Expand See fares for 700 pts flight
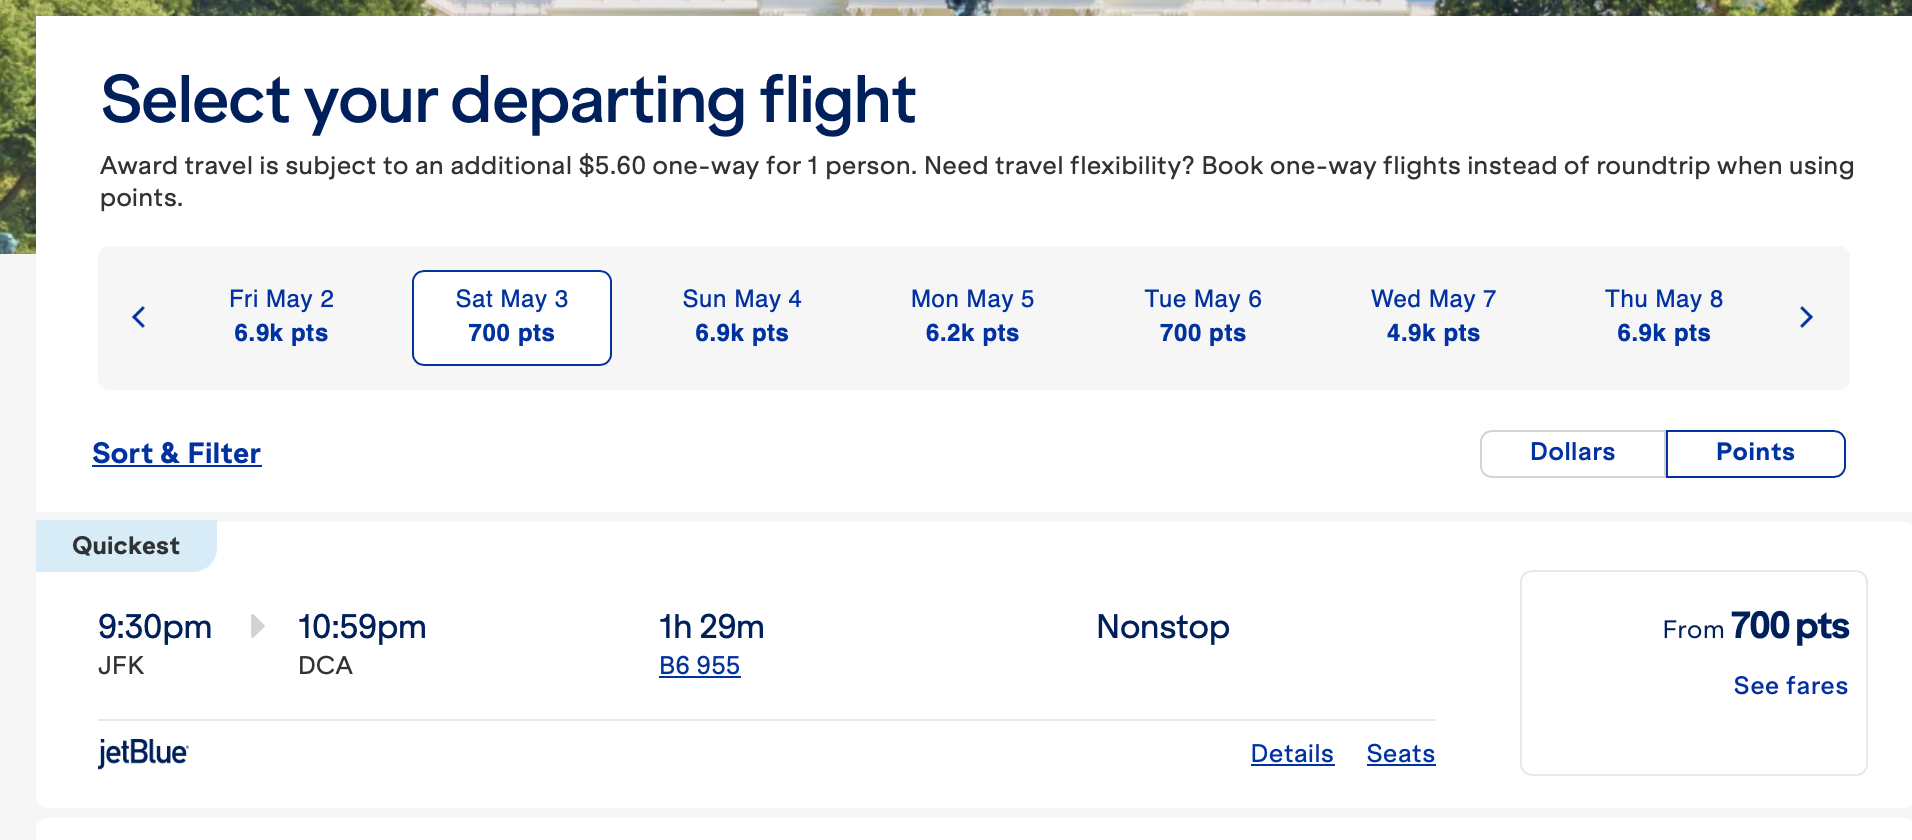 coord(1790,686)
